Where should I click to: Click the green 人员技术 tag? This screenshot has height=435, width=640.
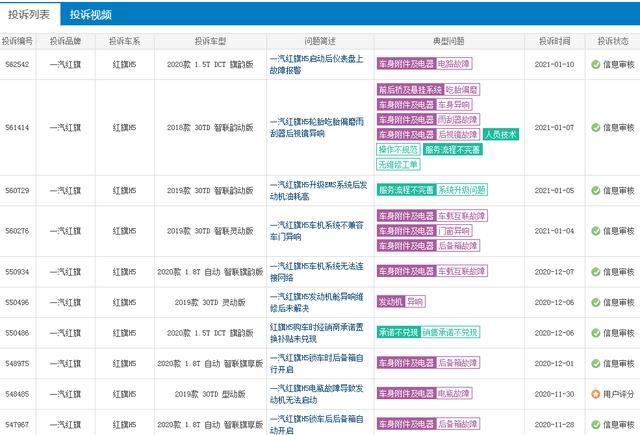(x=501, y=135)
